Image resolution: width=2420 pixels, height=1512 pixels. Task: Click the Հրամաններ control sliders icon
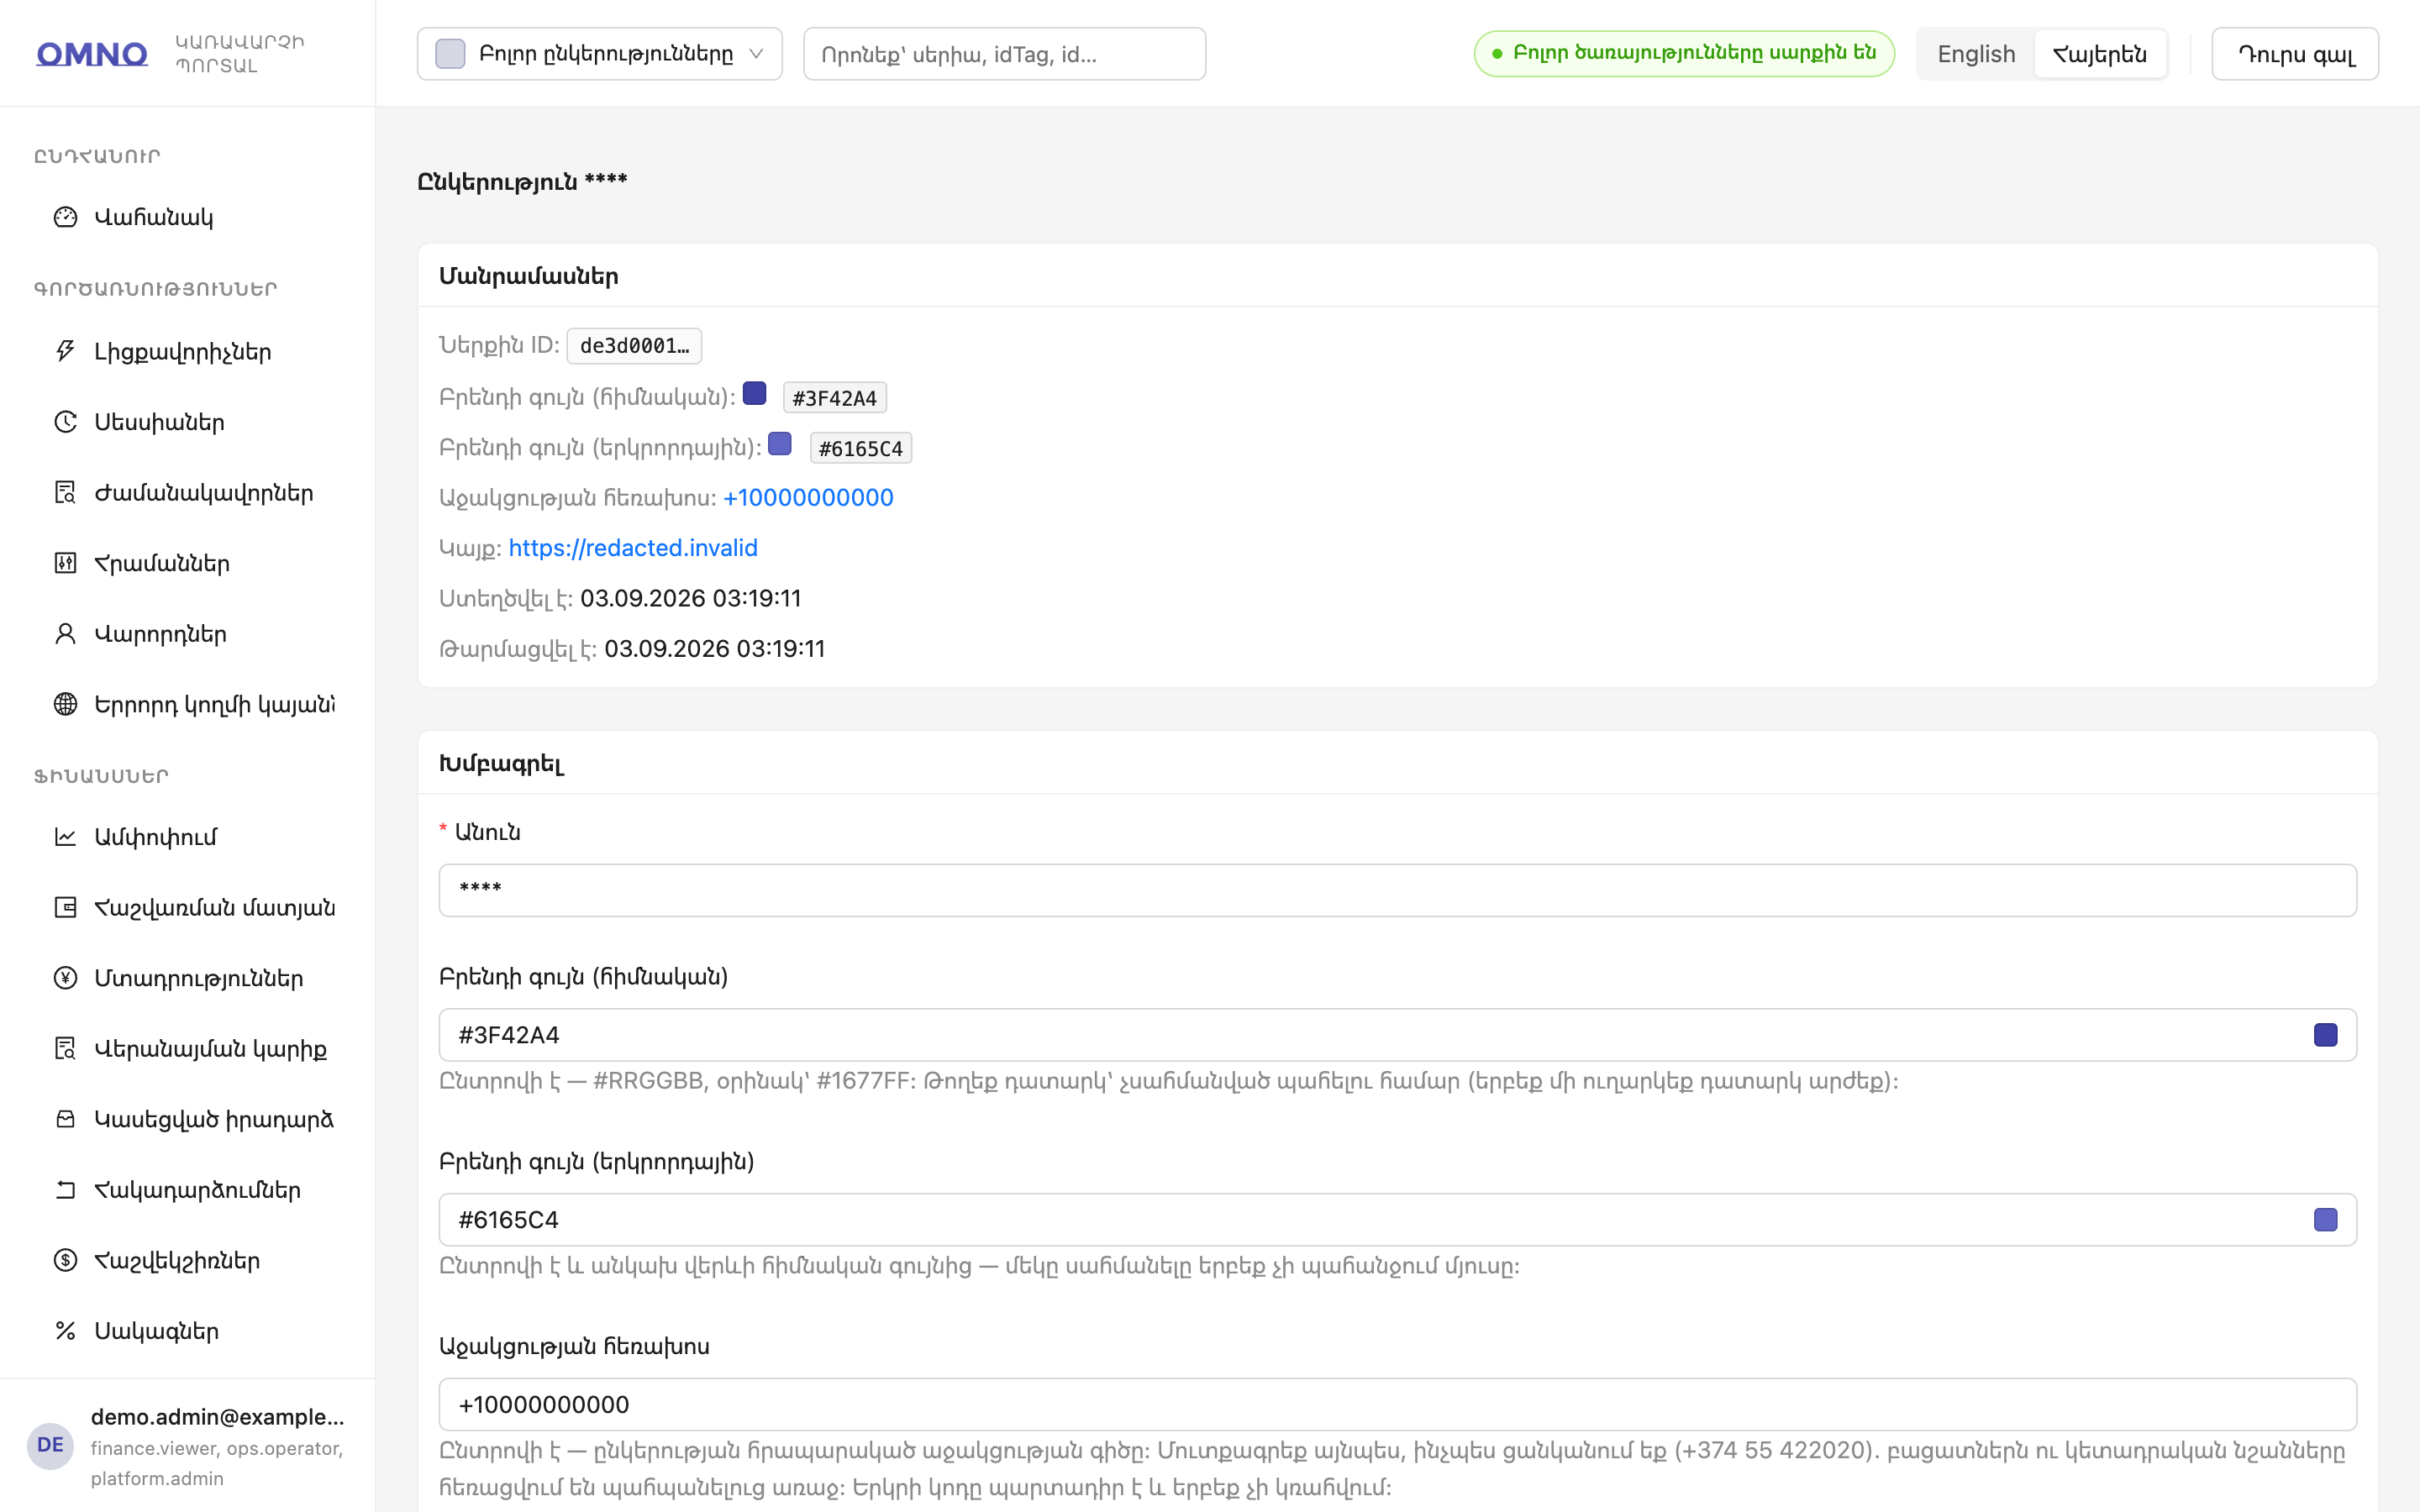coord(65,563)
